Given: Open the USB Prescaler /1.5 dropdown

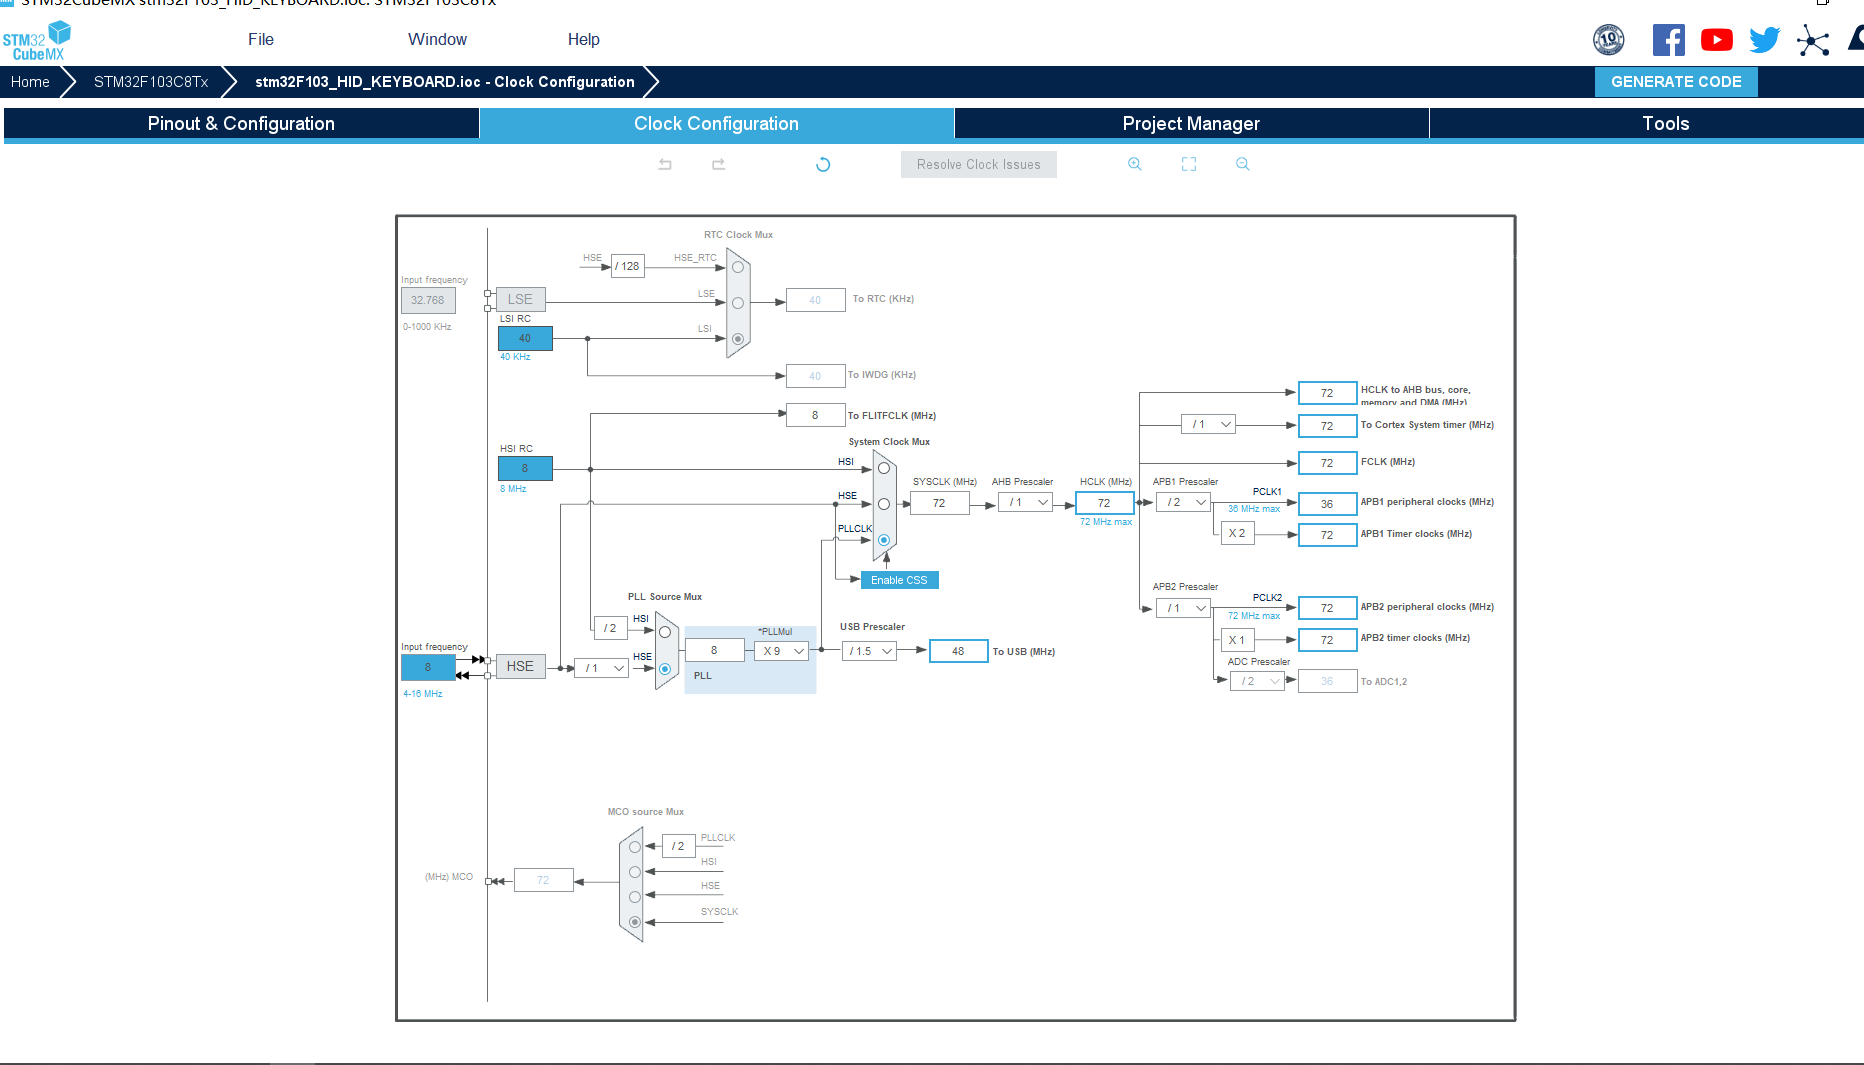Looking at the screenshot, I should (x=869, y=651).
